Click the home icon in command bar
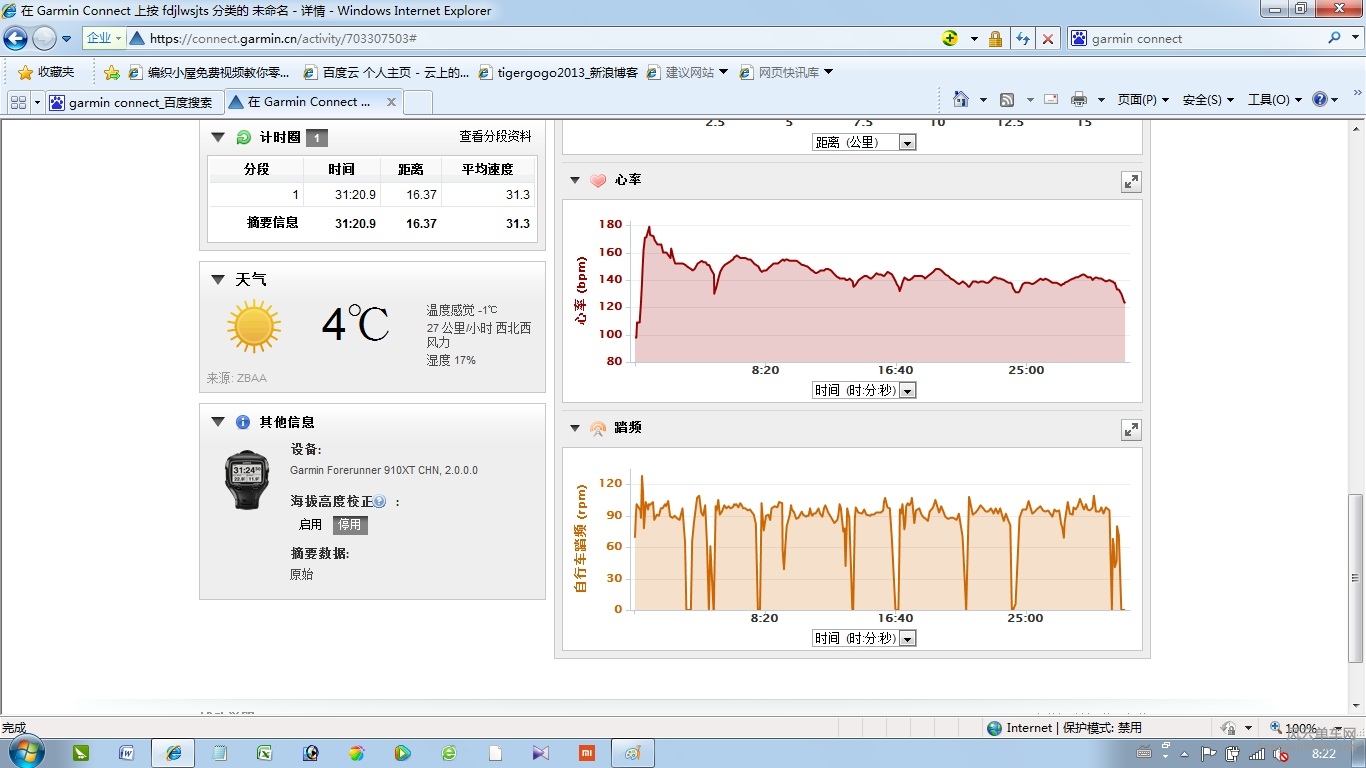Viewport: 1366px width, 768px height. (x=961, y=100)
